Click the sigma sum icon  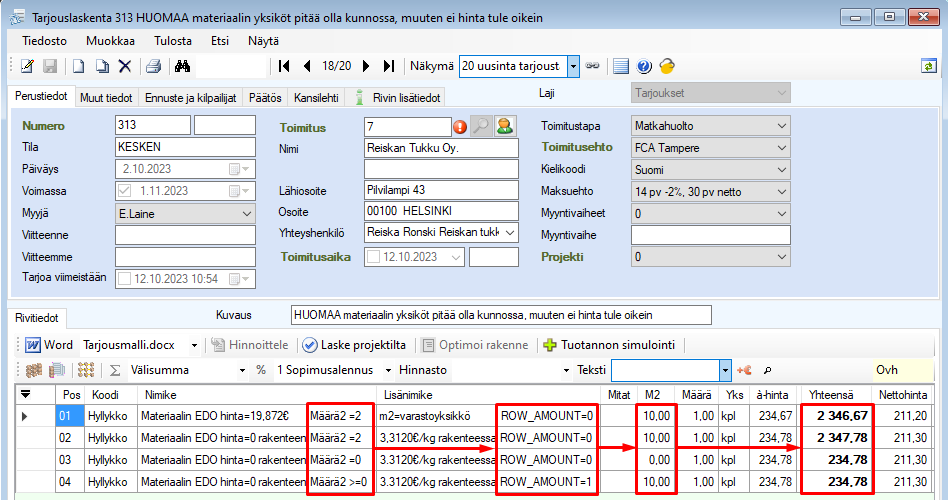115,370
